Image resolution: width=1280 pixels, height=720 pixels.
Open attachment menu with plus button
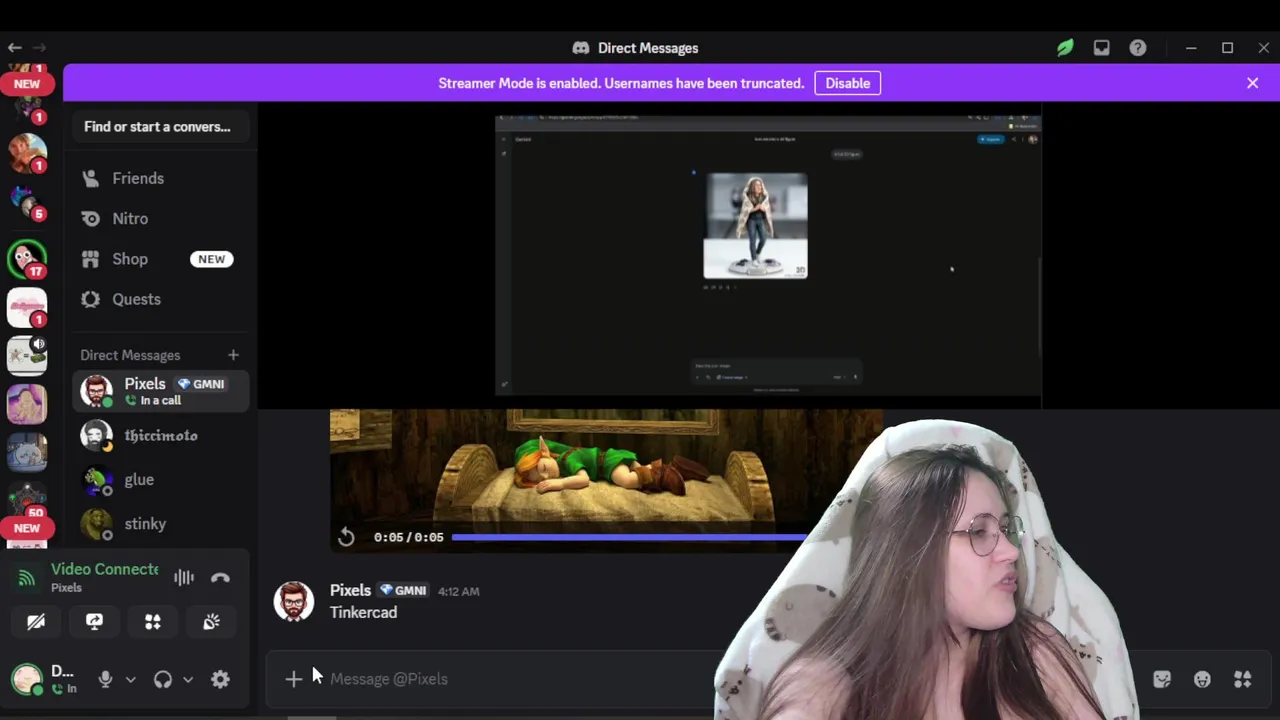tap(293, 679)
